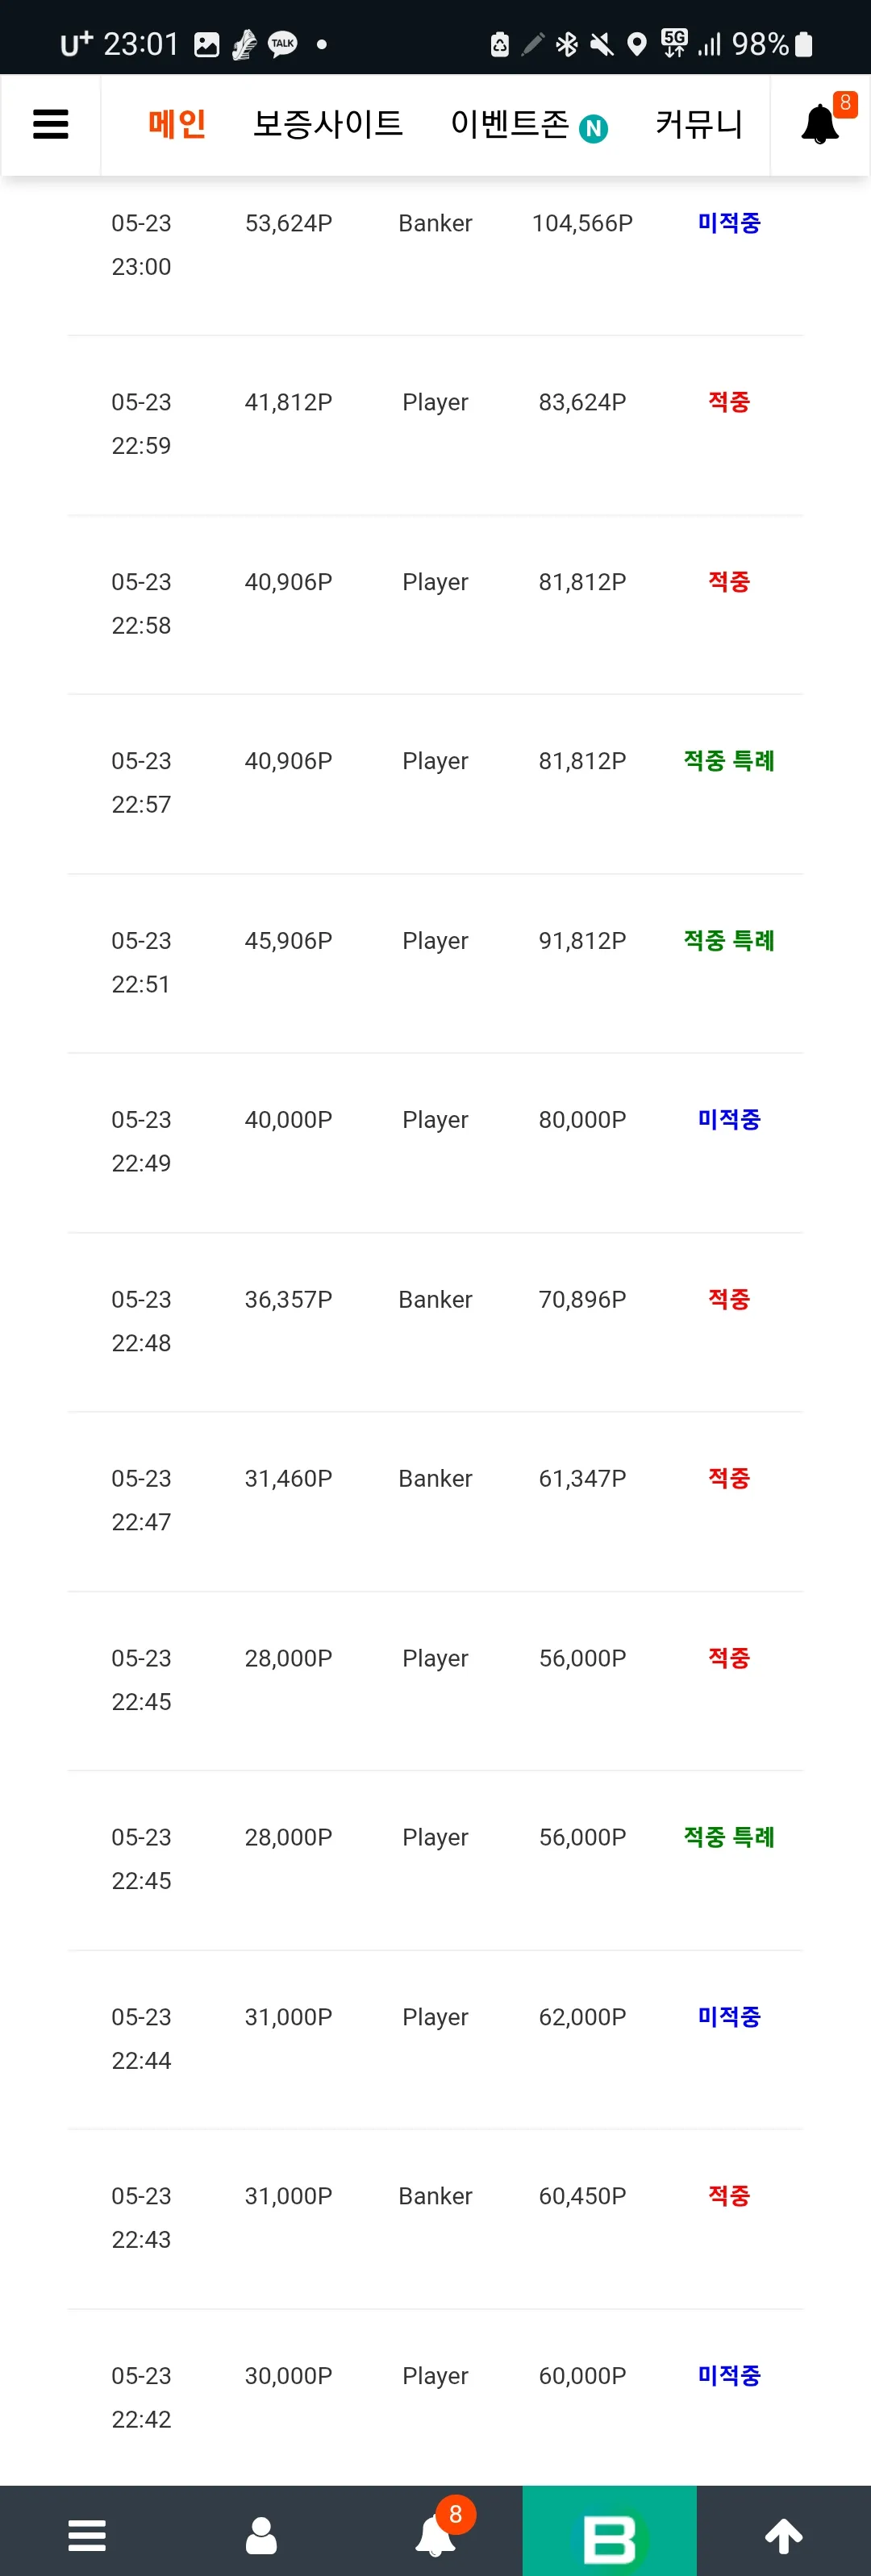
Task: Tap the top notification bell icon
Action: pyautogui.click(x=821, y=124)
